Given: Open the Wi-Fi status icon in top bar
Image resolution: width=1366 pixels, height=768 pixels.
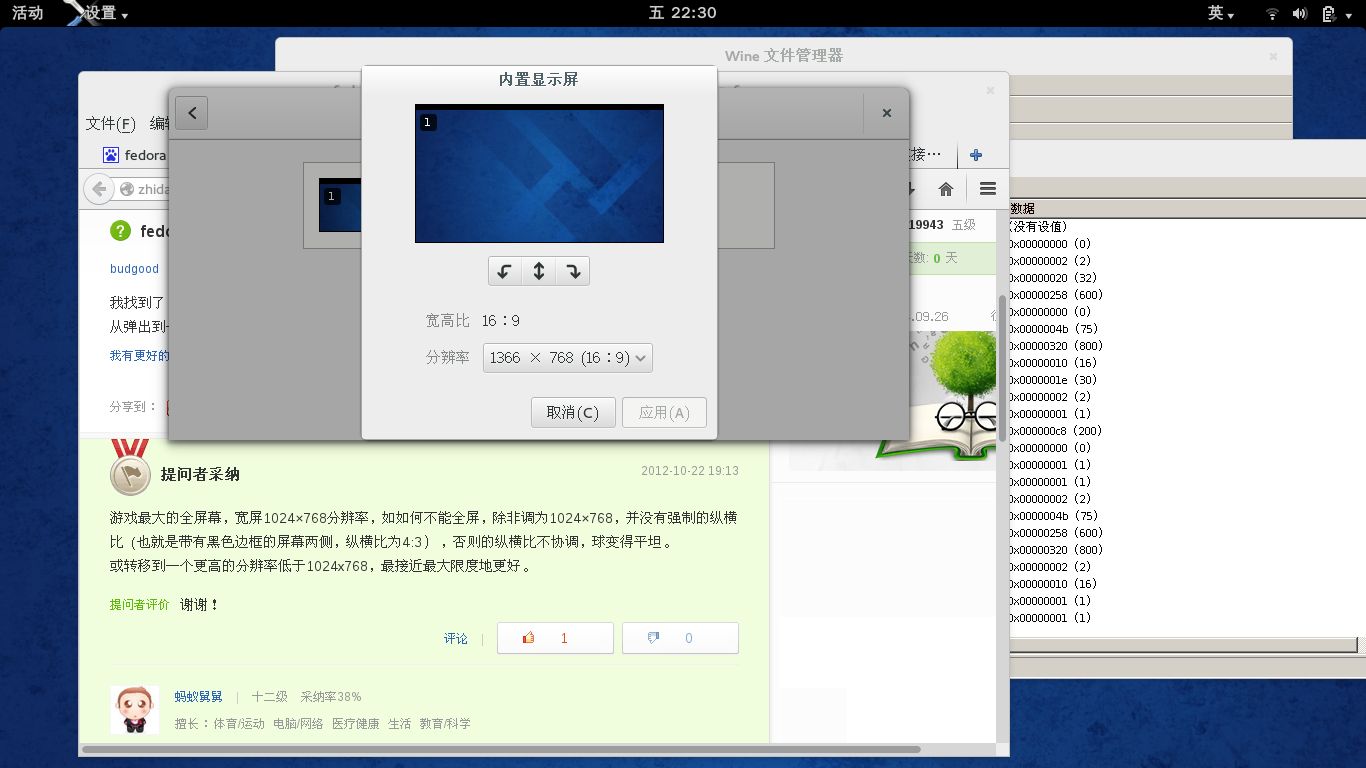Looking at the screenshot, I should 1272,14.
